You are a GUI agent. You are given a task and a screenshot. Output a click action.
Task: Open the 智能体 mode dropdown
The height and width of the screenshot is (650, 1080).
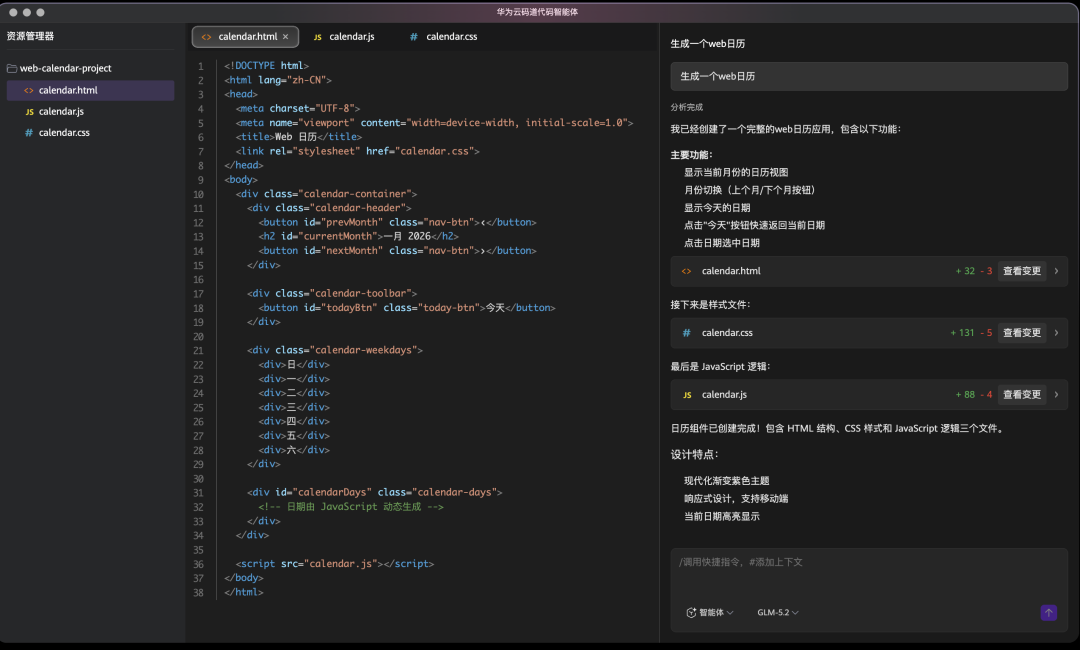click(x=710, y=613)
